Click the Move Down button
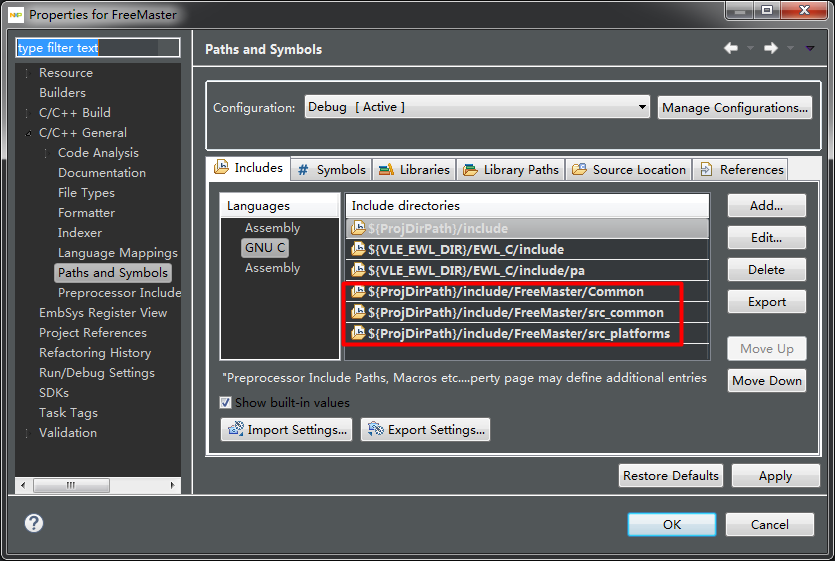The height and width of the screenshot is (561, 835). (766, 380)
